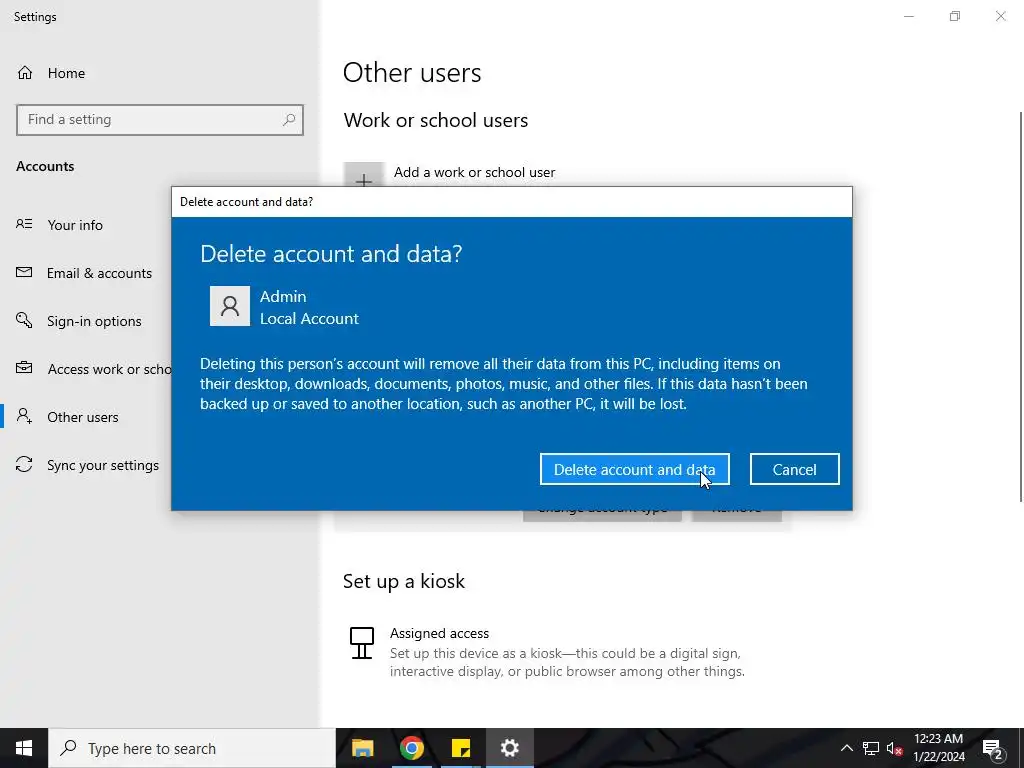This screenshot has height=768, width=1024.
Task: Open the taskbar clock and date
Action: tap(938, 748)
